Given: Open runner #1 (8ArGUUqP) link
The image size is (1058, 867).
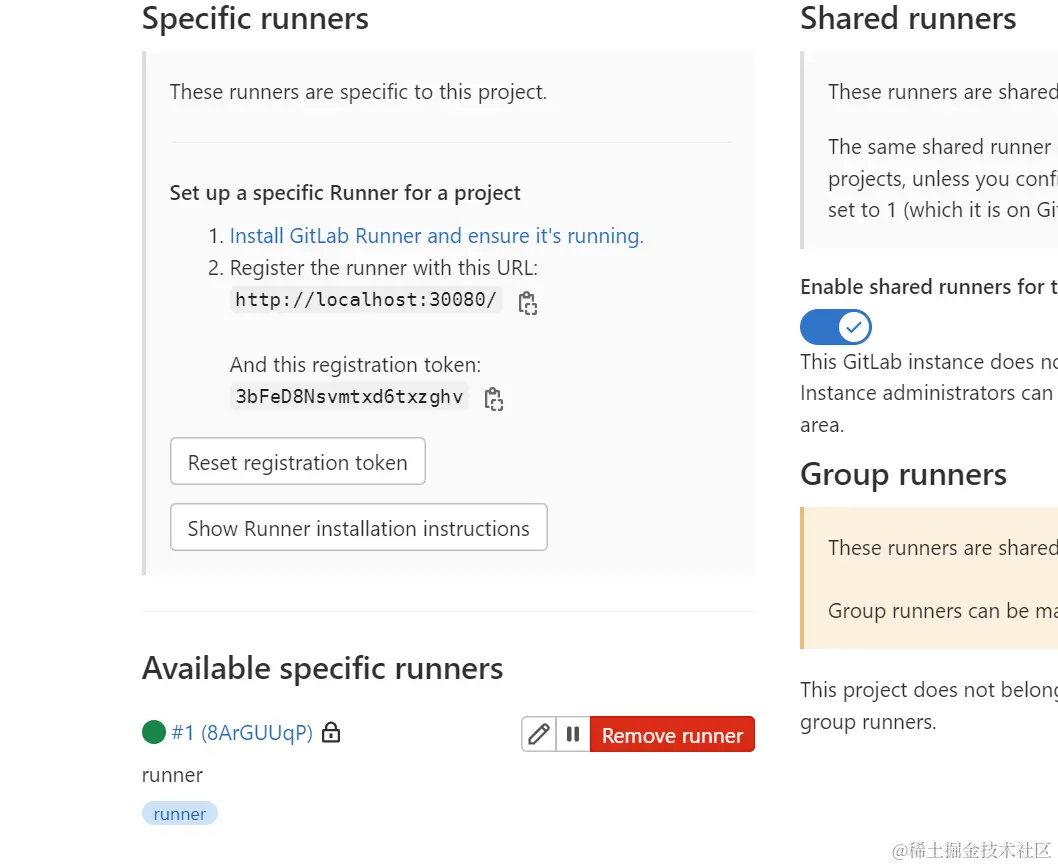Looking at the screenshot, I should click(242, 733).
